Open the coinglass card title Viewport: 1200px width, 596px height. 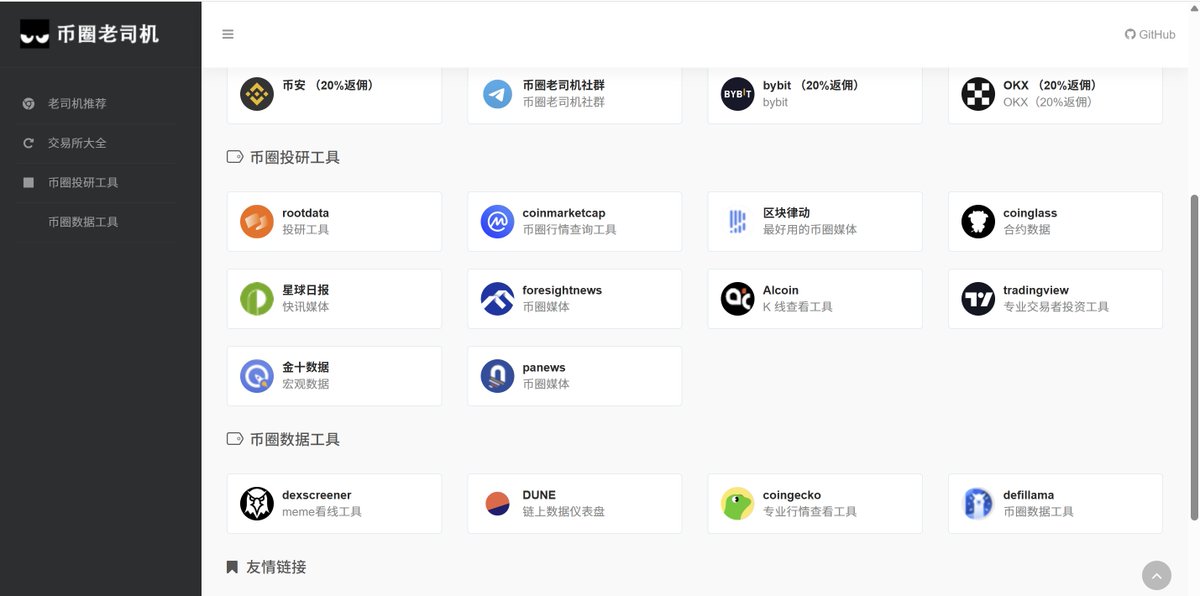[1030, 213]
